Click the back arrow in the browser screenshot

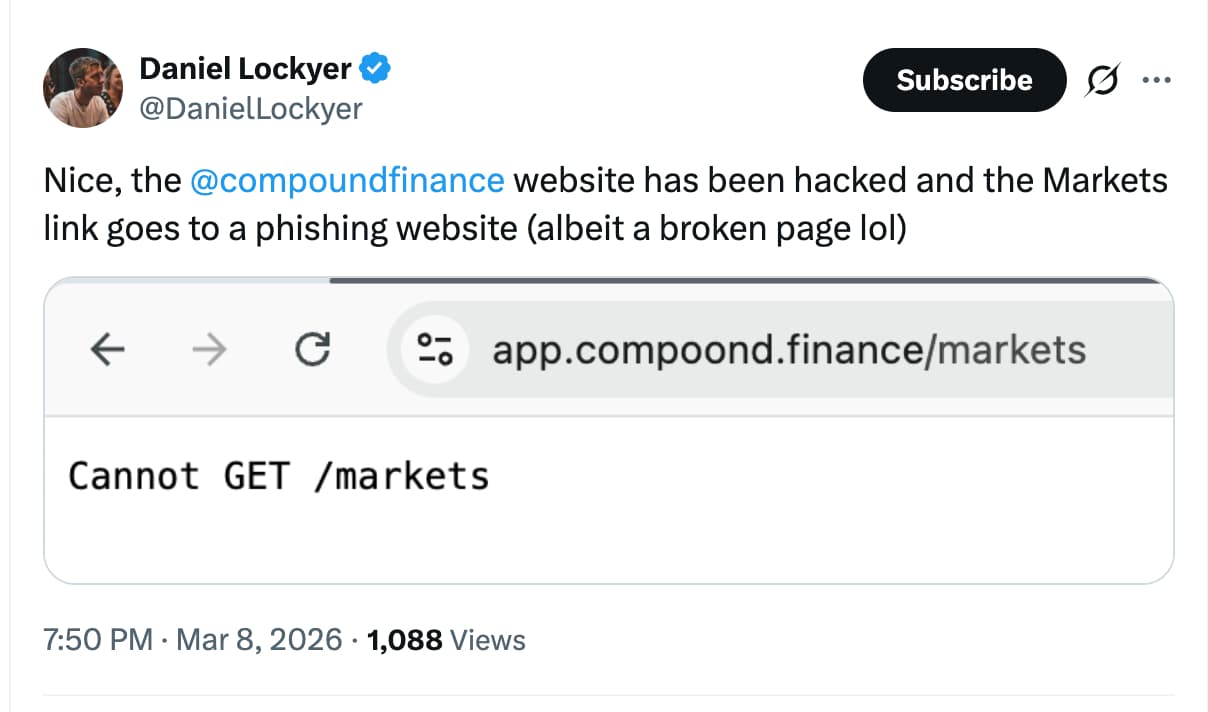109,350
